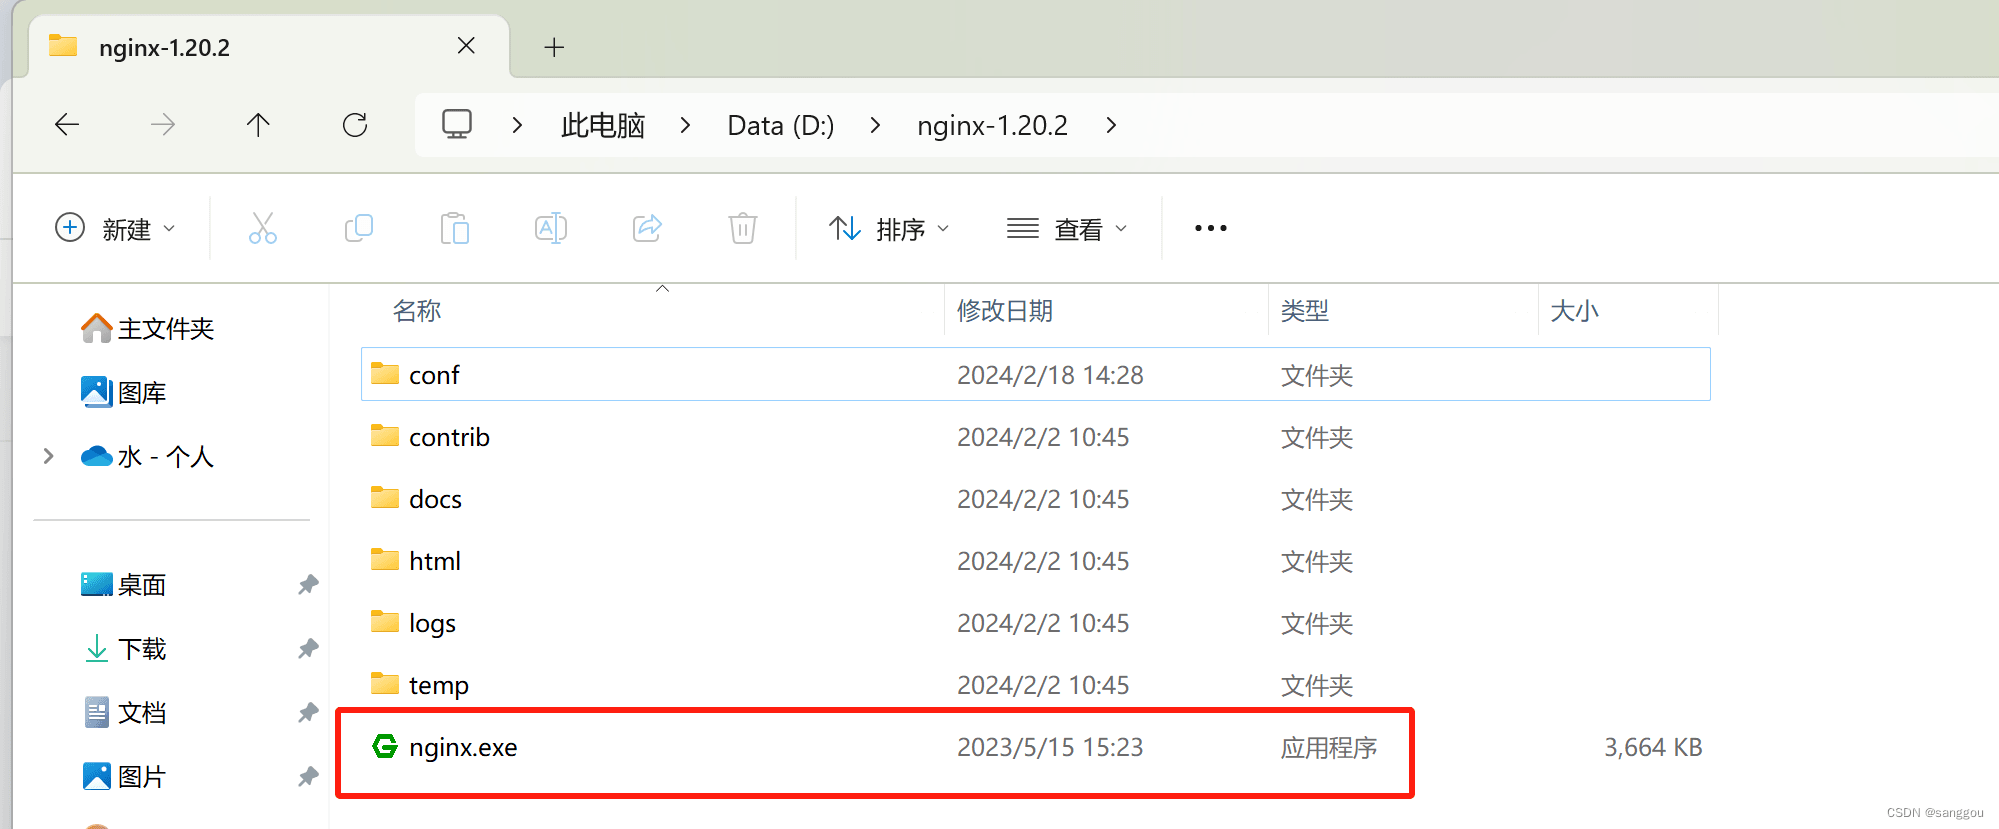Navigate to 此电脑 in the breadcrumb
1999x829 pixels.
tap(603, 125)
